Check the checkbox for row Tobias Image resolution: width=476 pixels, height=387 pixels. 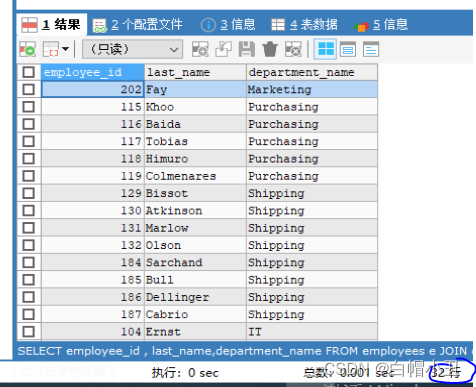click(28, 141)
